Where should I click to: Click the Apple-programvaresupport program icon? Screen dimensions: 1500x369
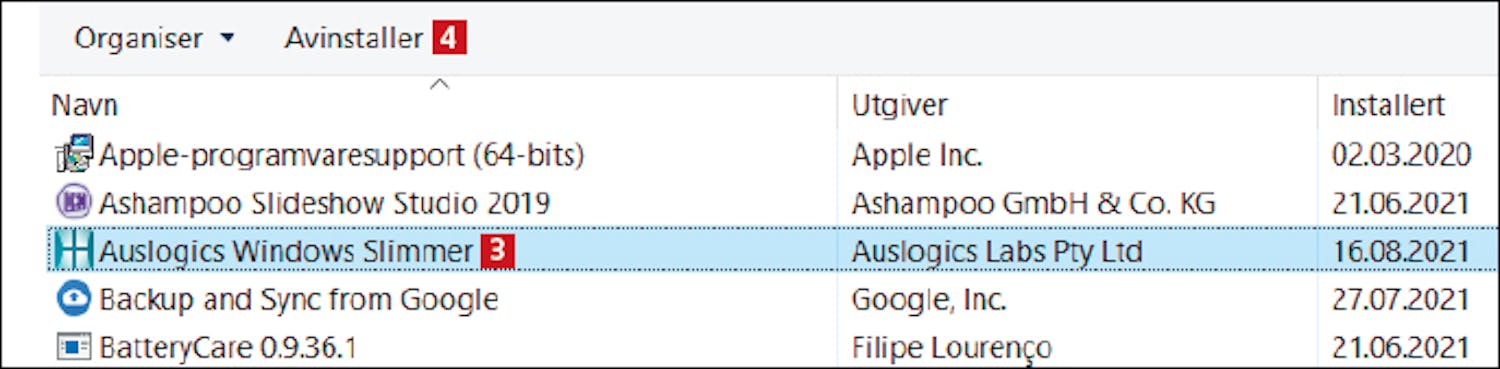[x=74, y=154]
